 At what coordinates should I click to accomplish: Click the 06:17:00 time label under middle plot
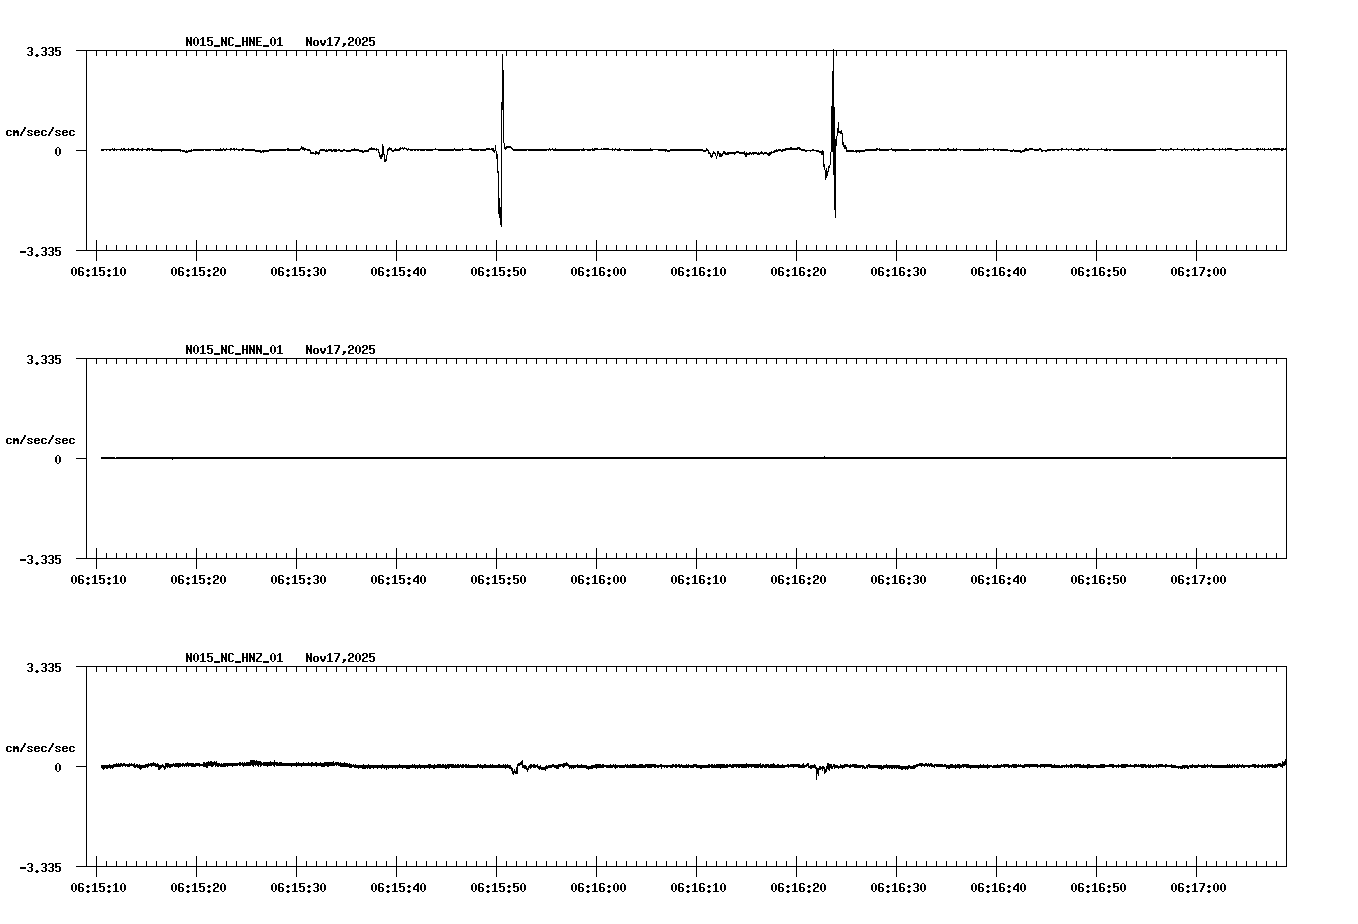click(1199, 578)
